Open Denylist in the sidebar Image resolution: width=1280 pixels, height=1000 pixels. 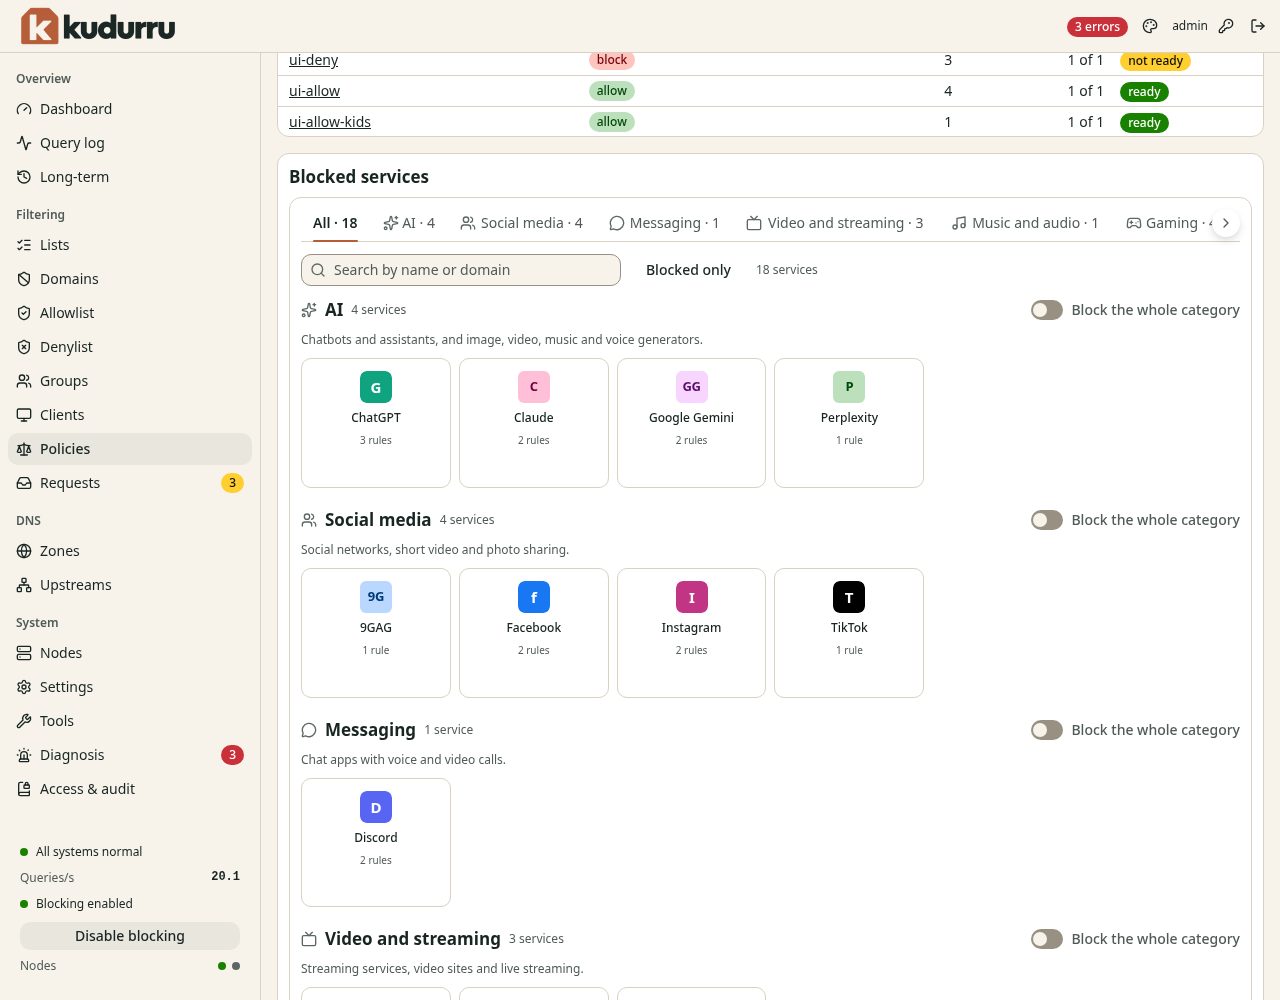click(x=130, y=347)
